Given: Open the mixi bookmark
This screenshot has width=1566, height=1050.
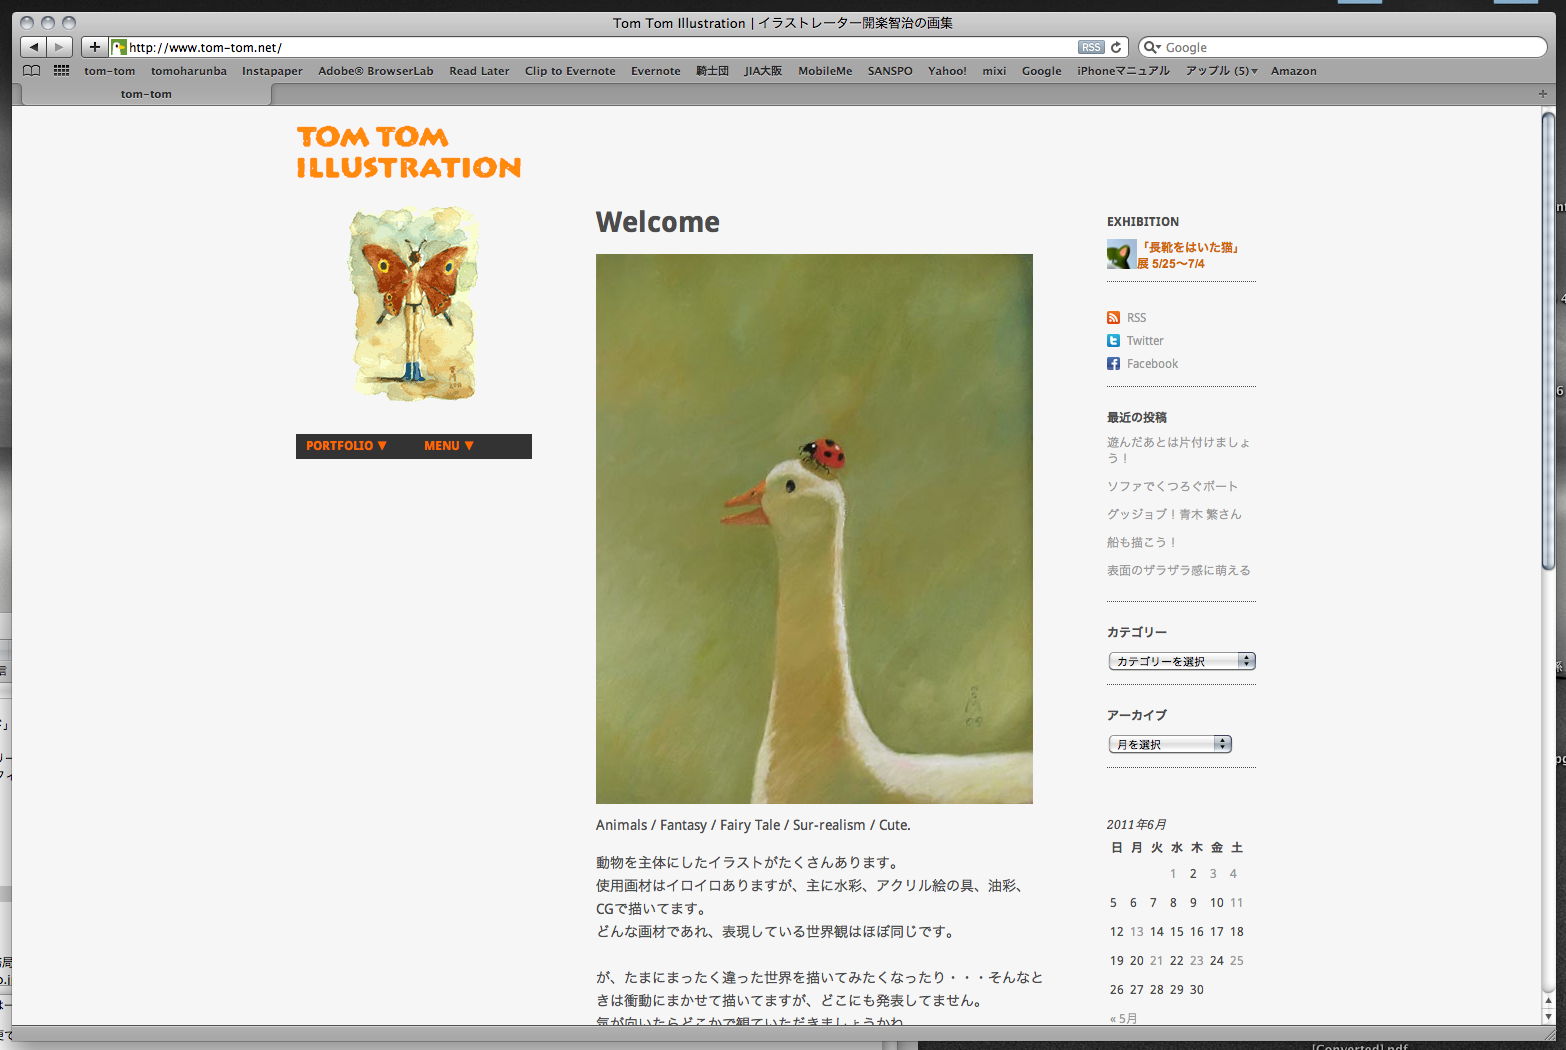Looking at the screenshot, I should point(994,71).
